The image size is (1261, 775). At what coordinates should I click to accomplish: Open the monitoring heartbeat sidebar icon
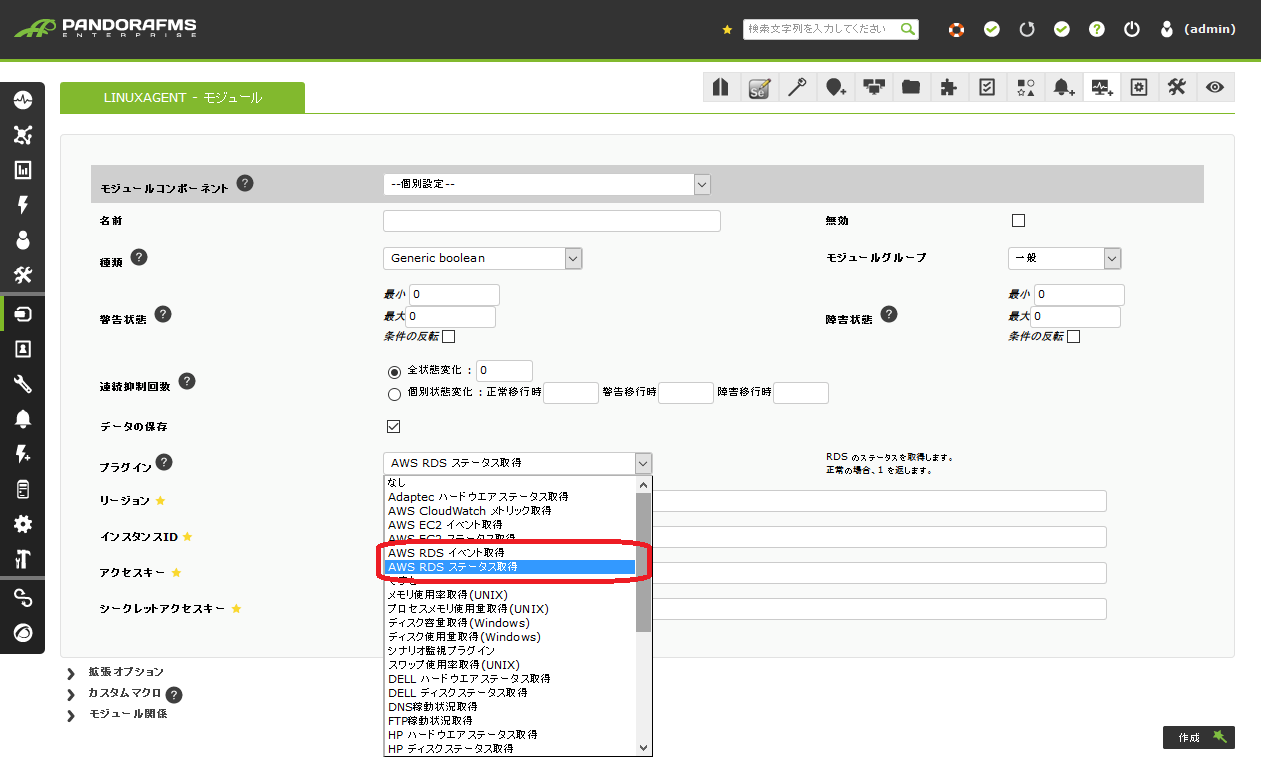[22, 100]
